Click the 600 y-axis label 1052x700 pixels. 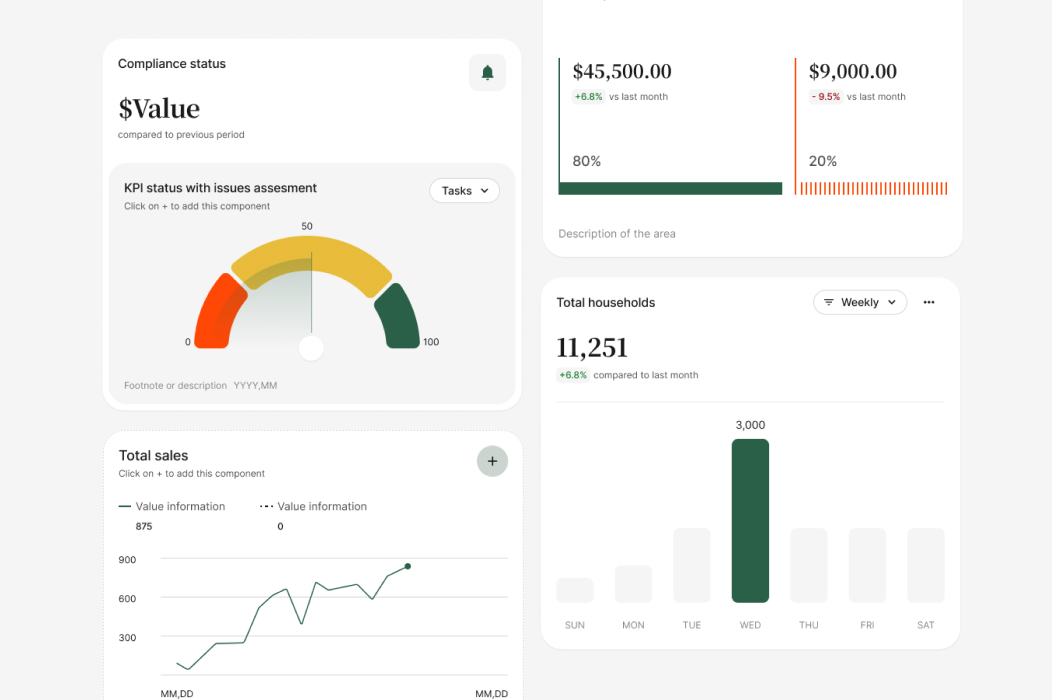point(127,598)
